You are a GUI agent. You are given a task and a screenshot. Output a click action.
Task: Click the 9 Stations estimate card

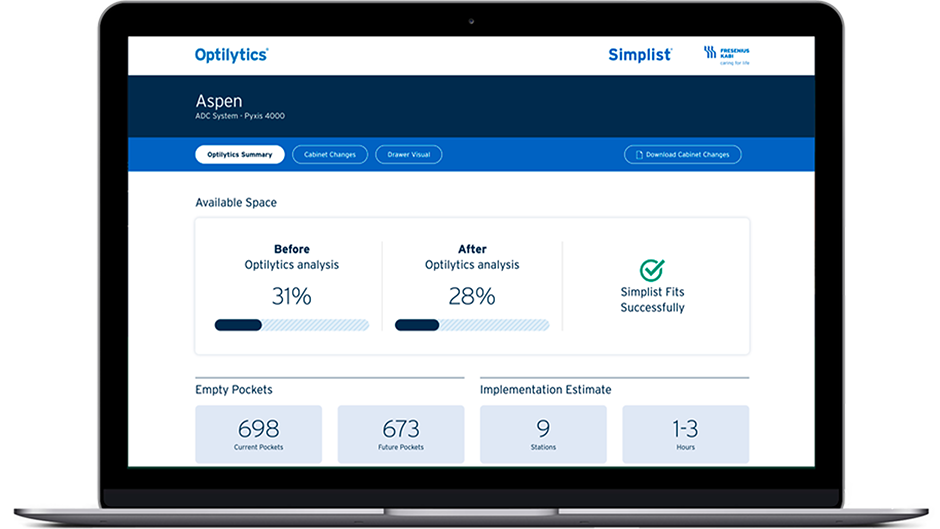click(x=543, y=433)
